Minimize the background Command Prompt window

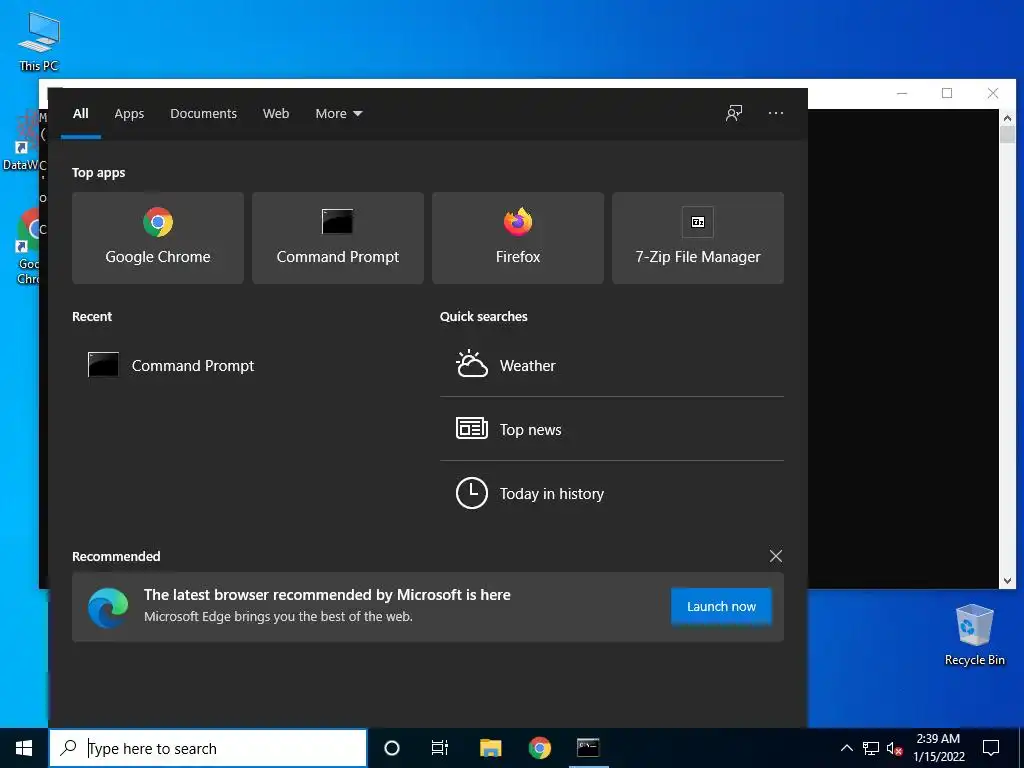[902, 93]
